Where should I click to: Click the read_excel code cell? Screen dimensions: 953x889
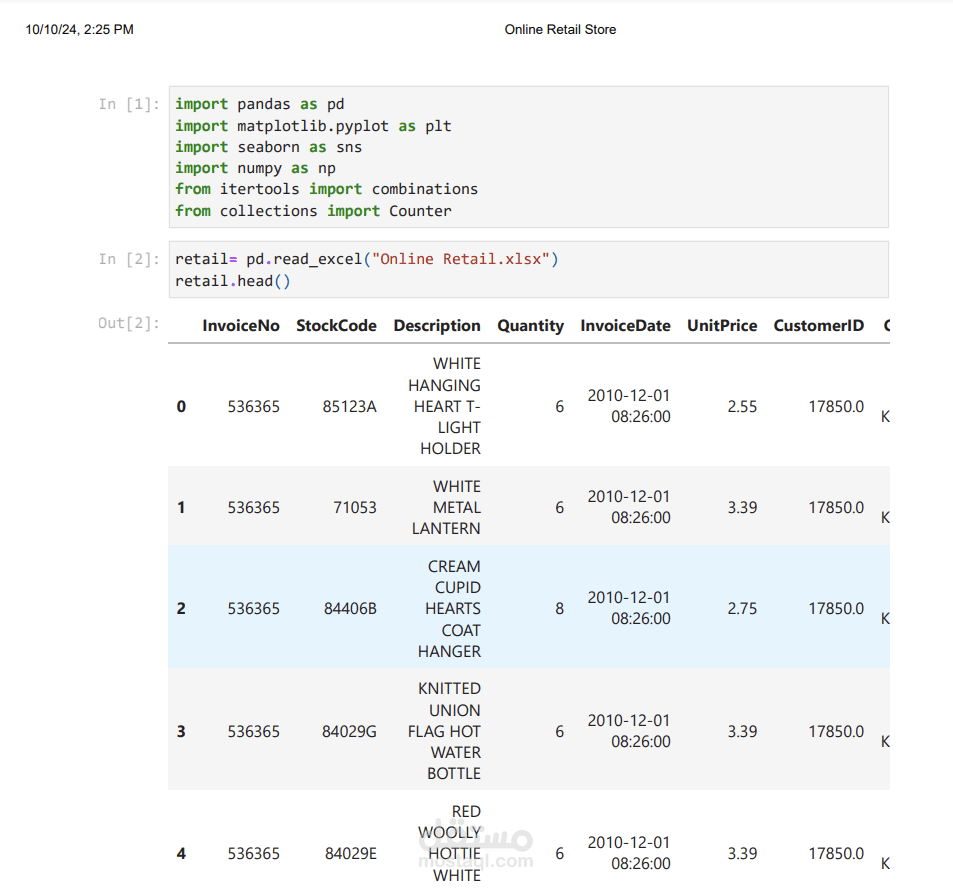[x=529, y=270]
